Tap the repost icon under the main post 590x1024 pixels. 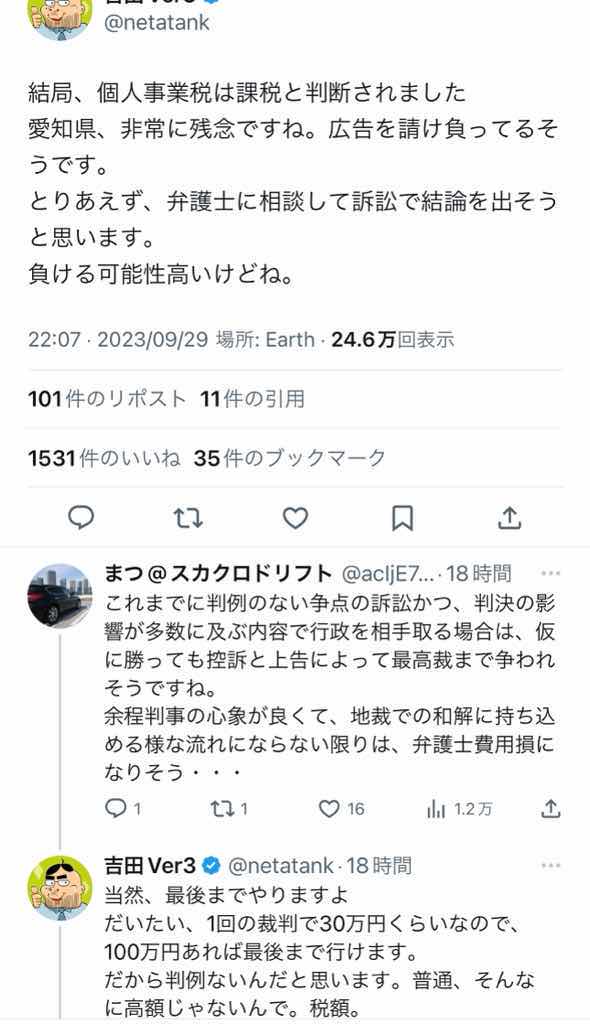[x=188, y=519]
